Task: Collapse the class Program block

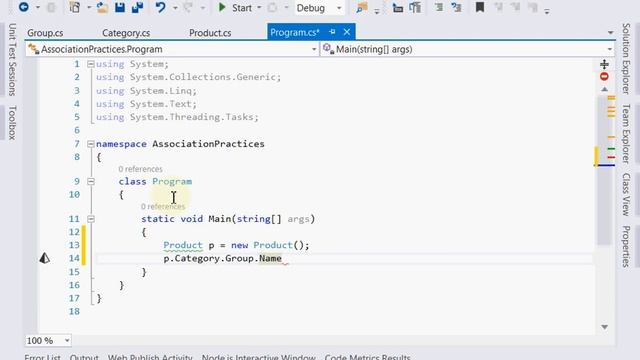Action: [x=91, y=181]
